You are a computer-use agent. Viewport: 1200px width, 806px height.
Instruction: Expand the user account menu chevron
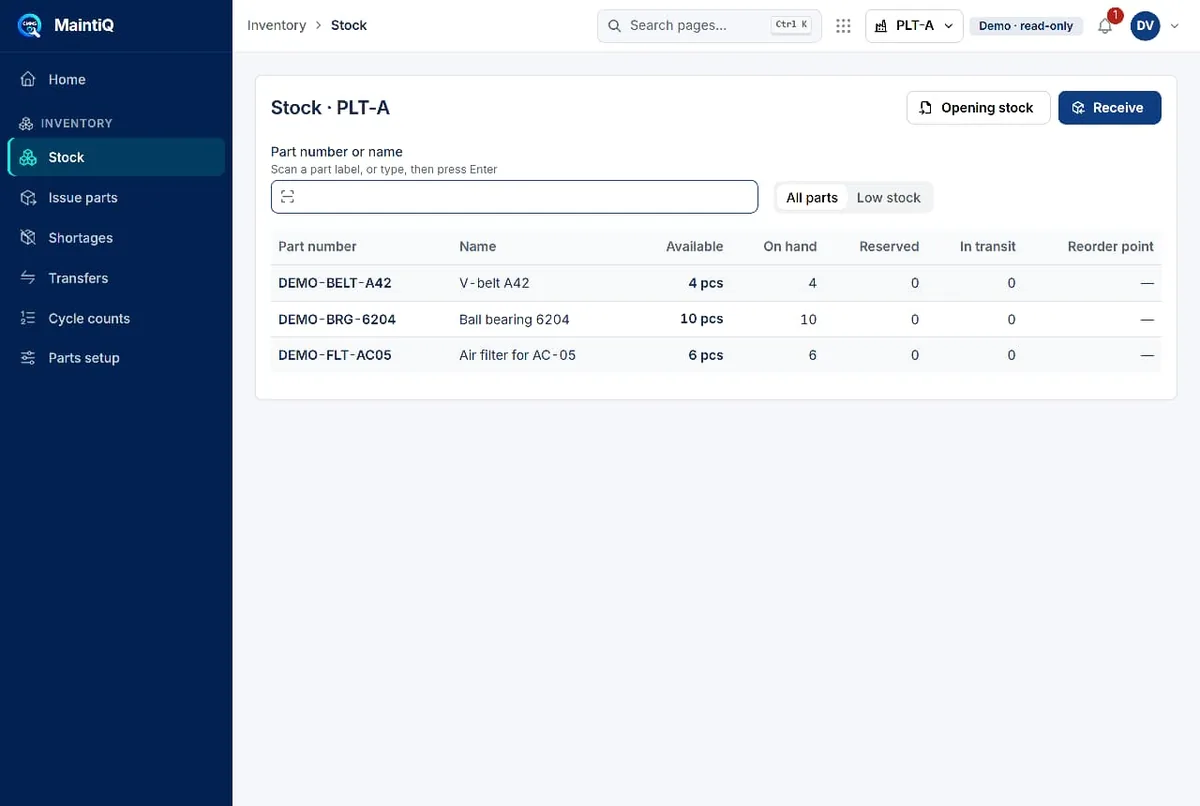1174,26
